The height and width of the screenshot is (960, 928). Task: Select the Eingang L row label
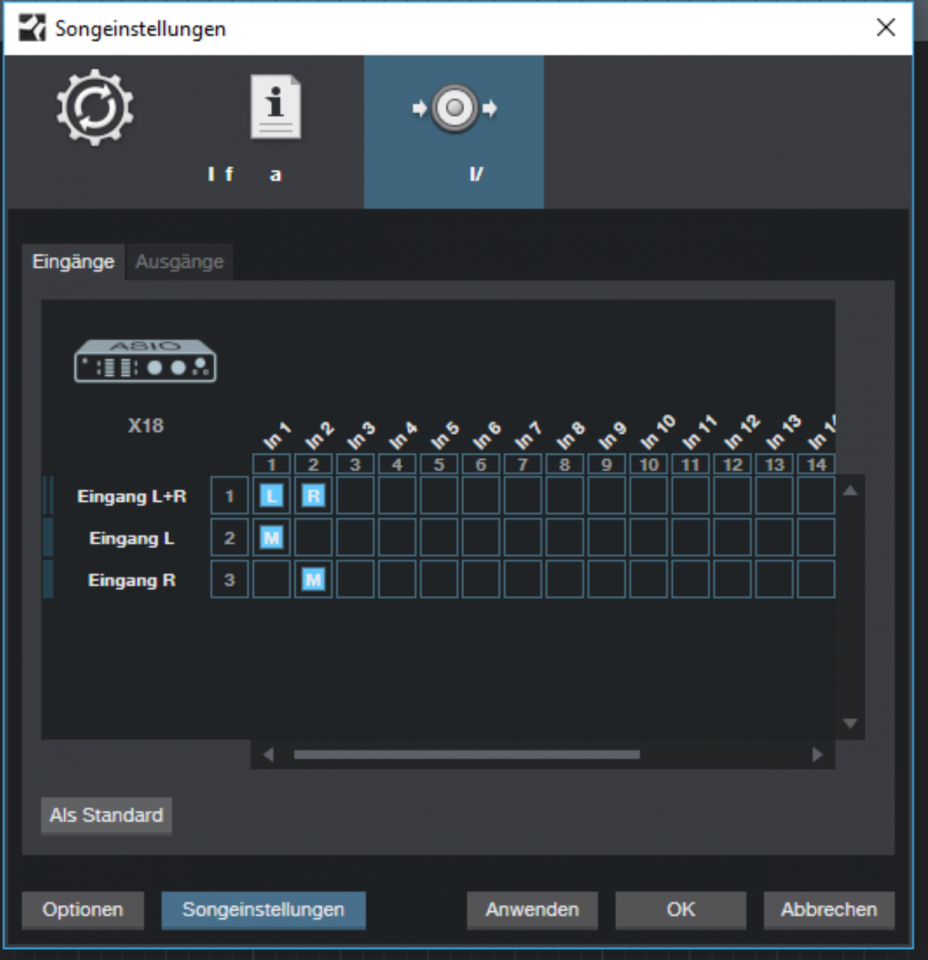(x=132, y=538)
